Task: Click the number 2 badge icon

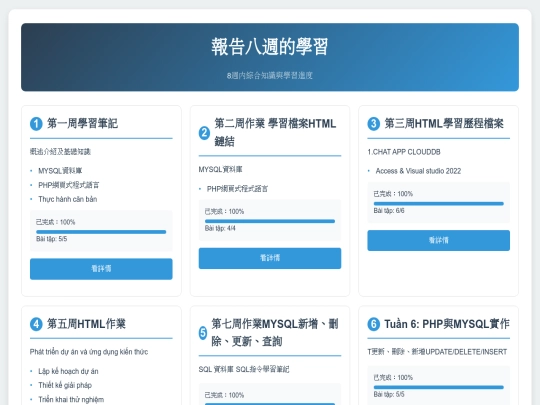Action: 204,133
